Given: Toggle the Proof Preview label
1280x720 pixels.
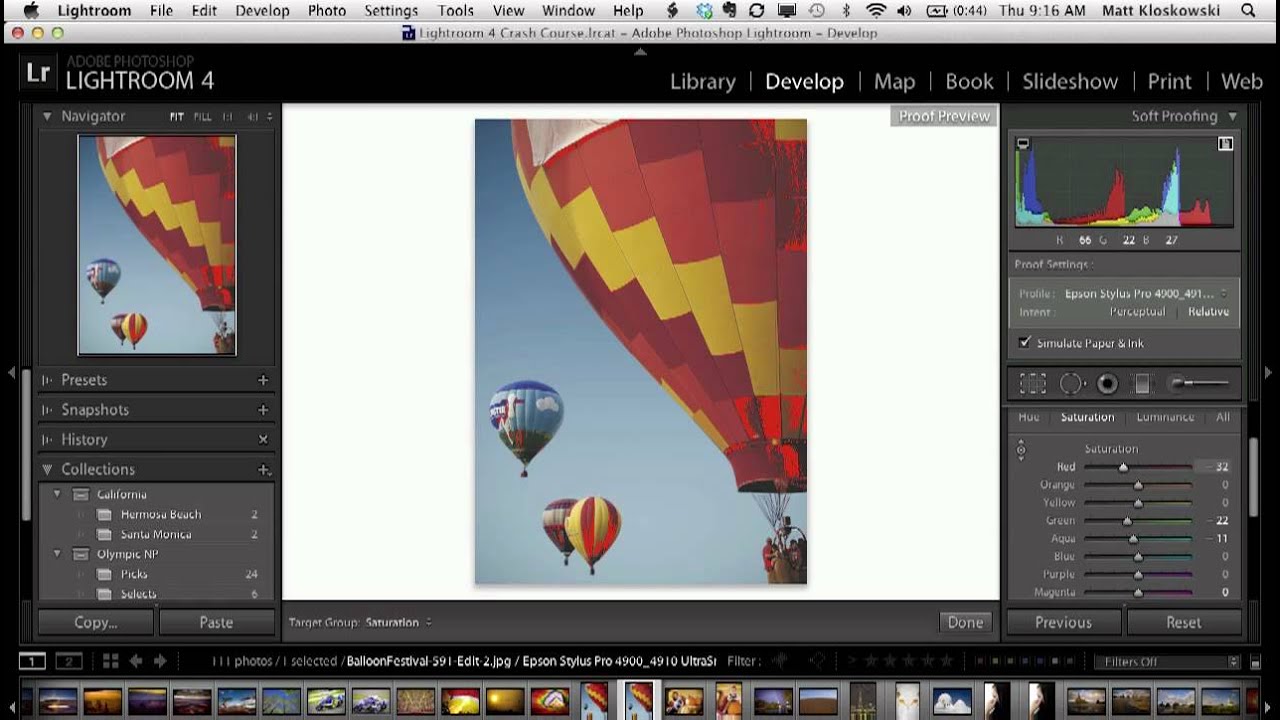Looking at the screenshot, I should (943, 116).
